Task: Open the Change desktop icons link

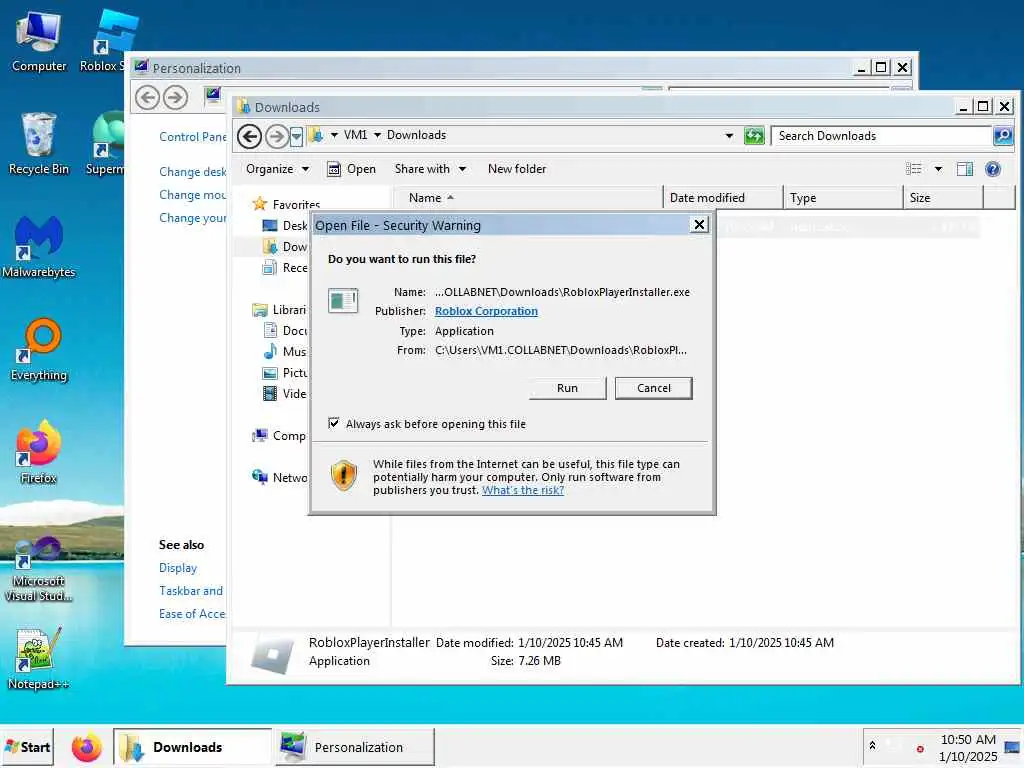Action: pos(193,172)
